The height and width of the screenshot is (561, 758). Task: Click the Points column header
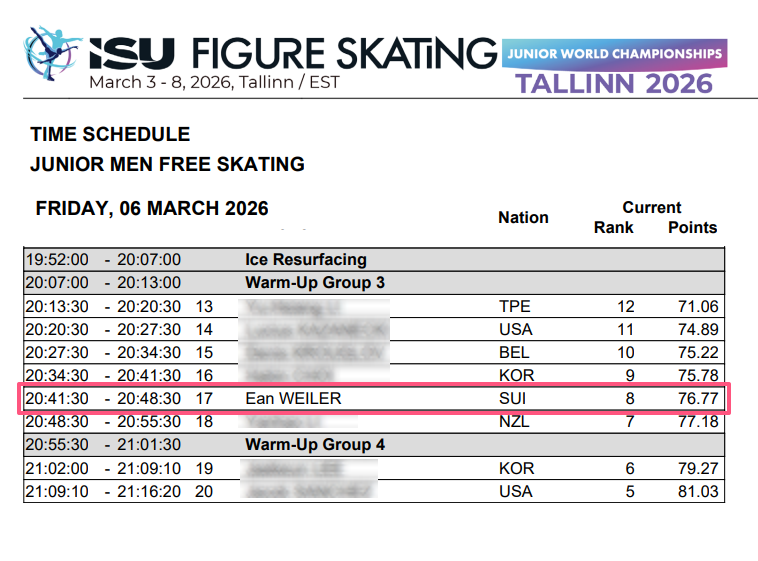coord(692,227)
